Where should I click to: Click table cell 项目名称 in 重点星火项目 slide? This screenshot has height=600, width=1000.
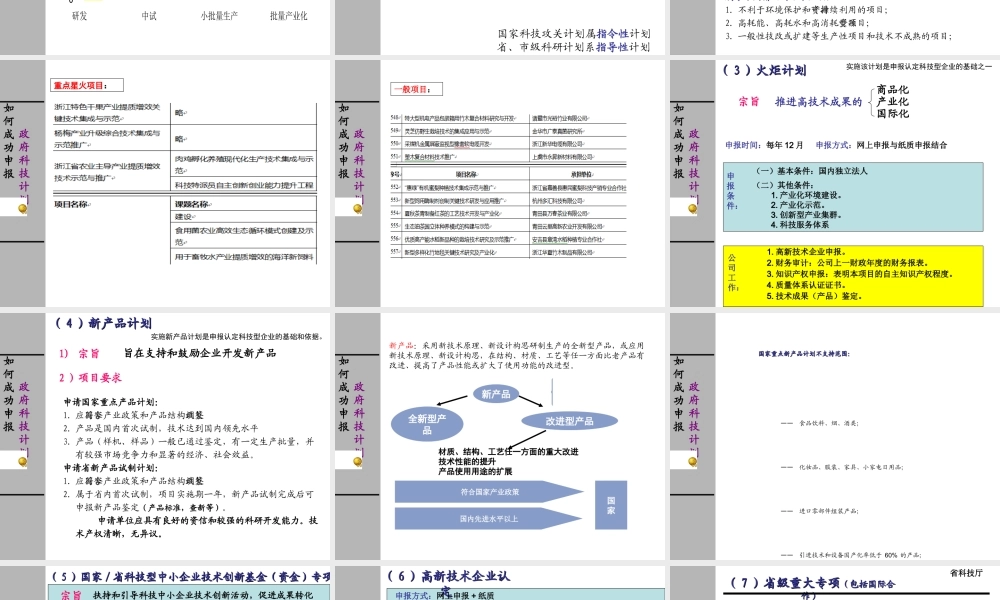72,205
